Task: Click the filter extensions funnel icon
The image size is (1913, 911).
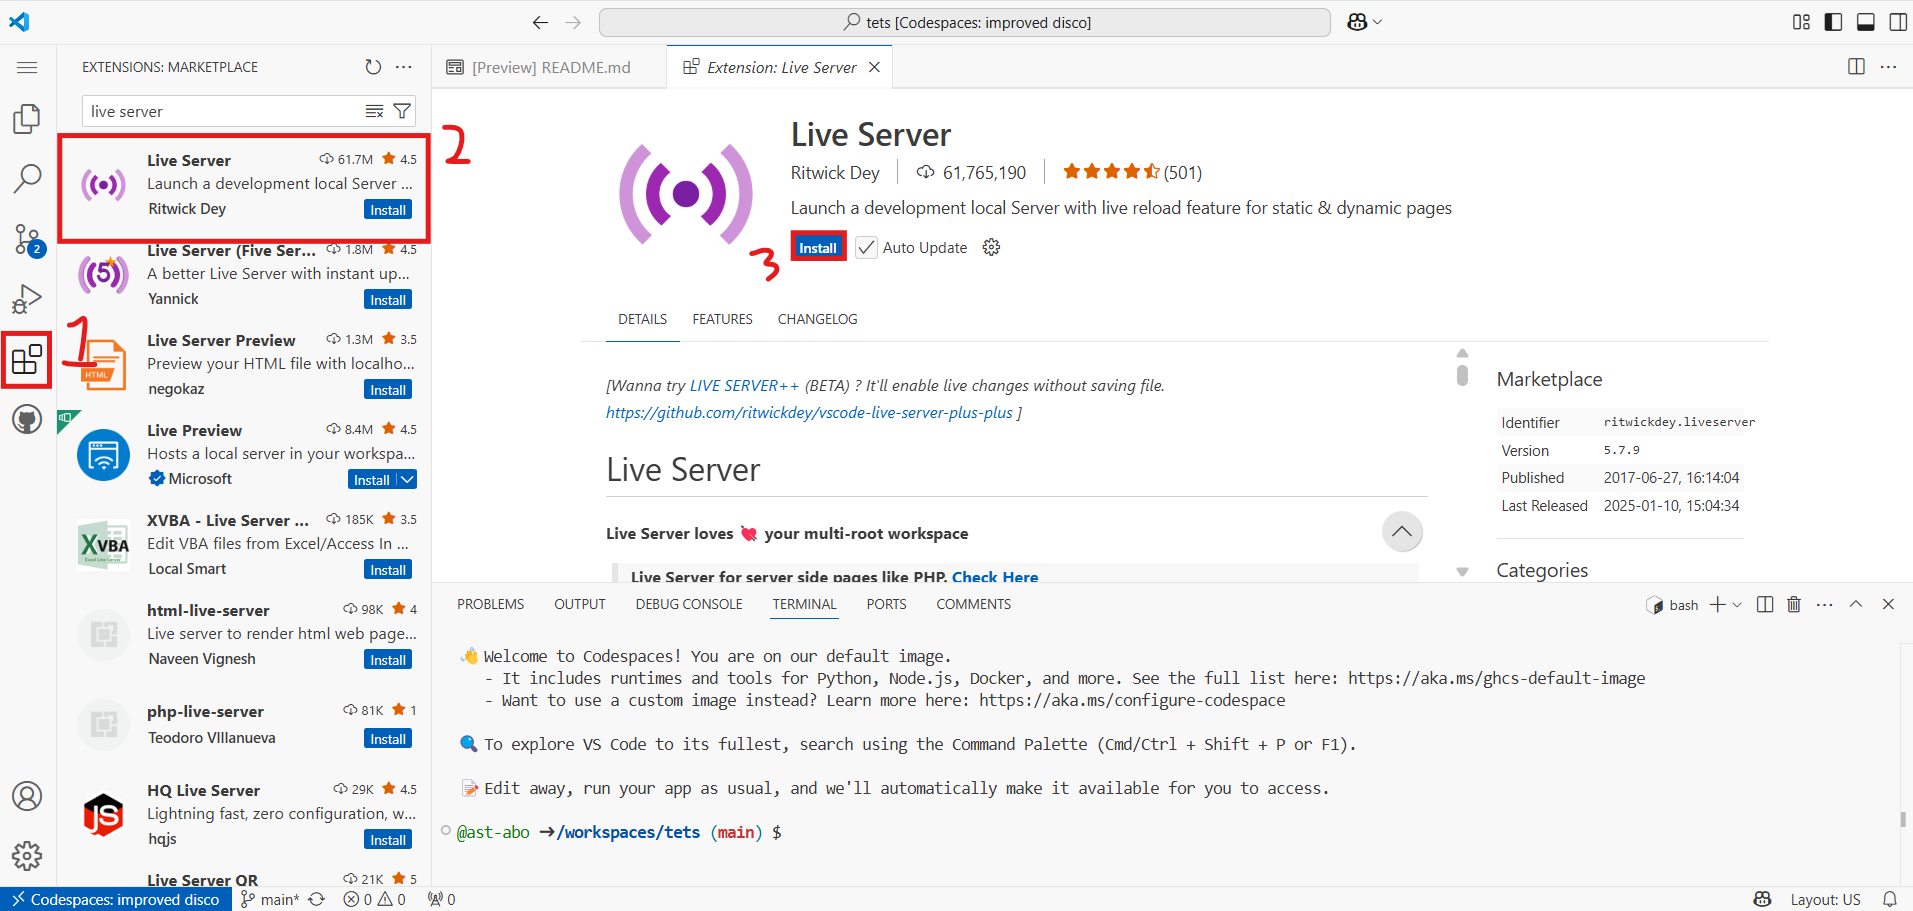Action: coord(402,111)
